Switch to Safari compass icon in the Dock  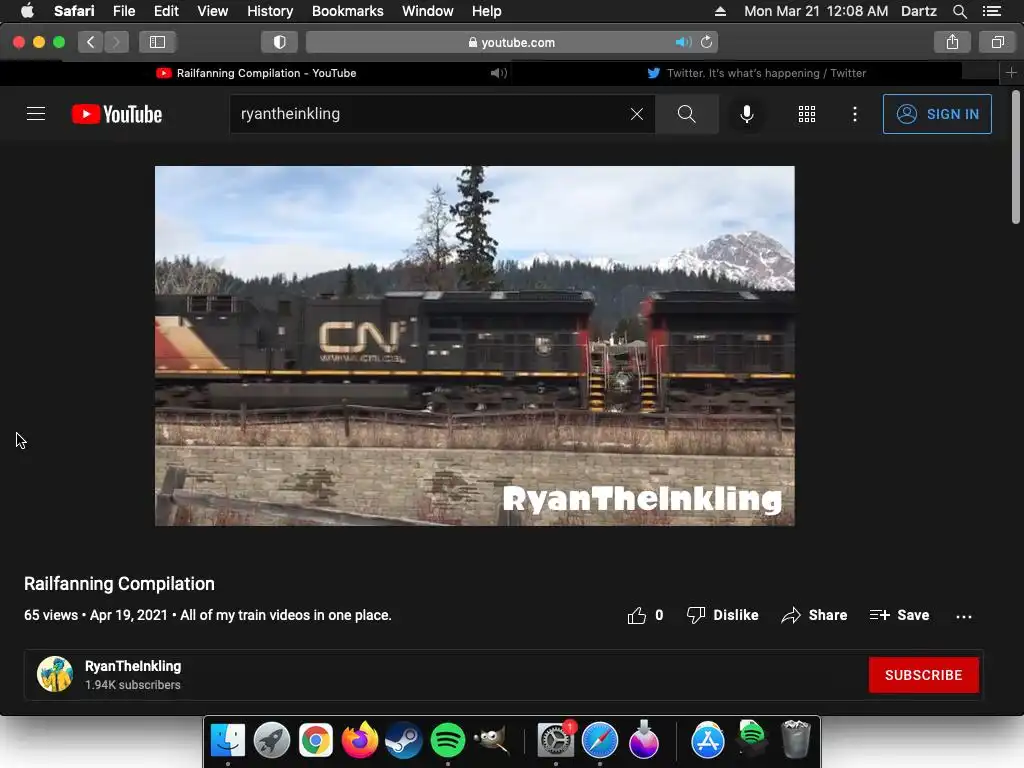click(x=600, y=740)
